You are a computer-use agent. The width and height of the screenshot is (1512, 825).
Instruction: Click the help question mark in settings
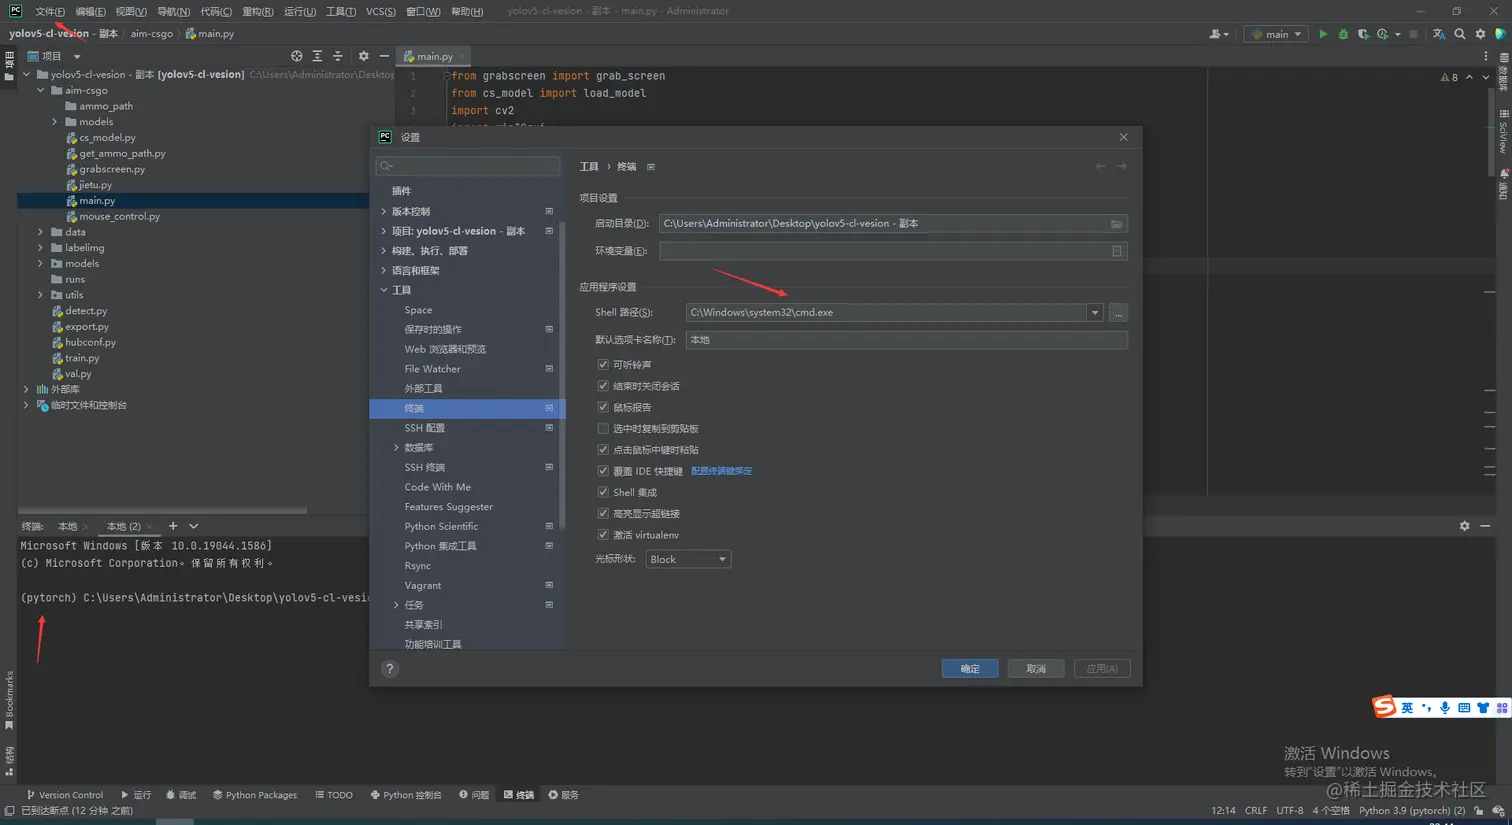tap(390, 669)
